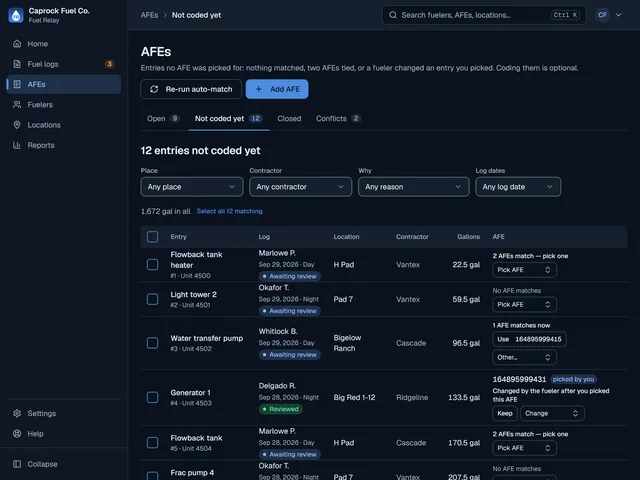Open Fuel logs in the sidebar

(63, 64)
